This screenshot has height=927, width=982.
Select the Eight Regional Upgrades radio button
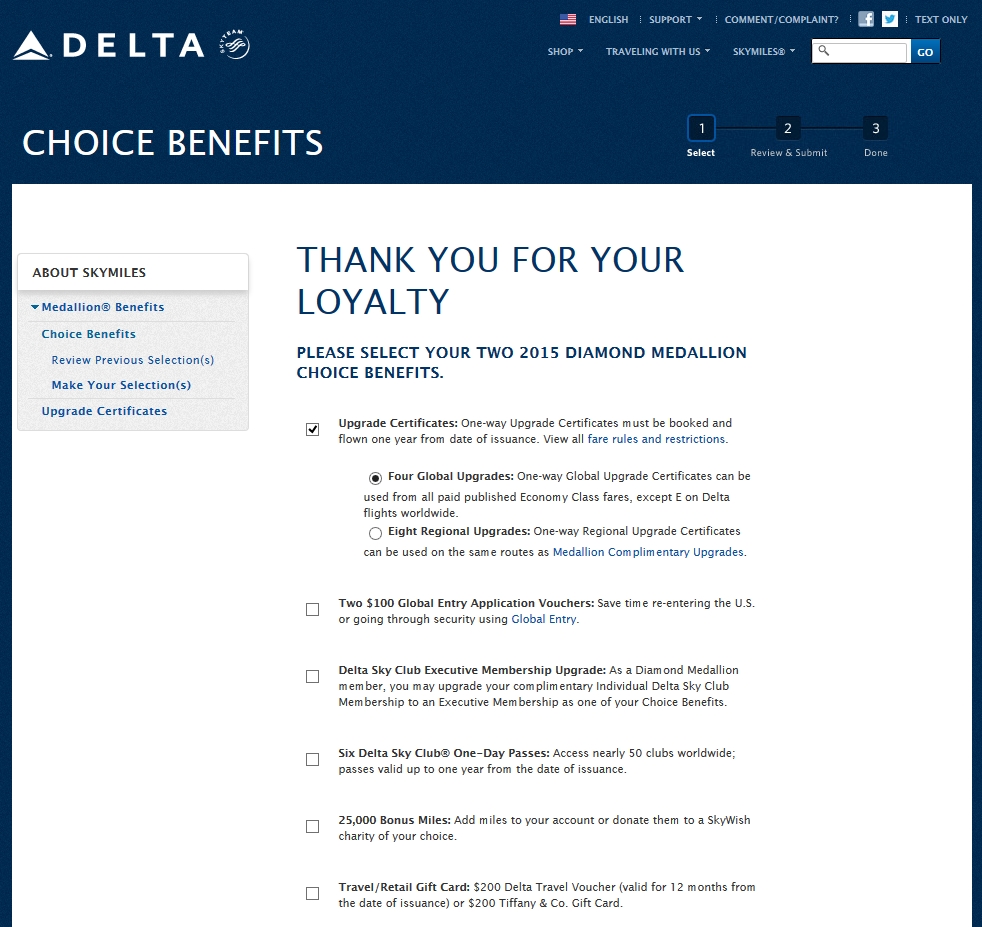click(x=375, y=533)
